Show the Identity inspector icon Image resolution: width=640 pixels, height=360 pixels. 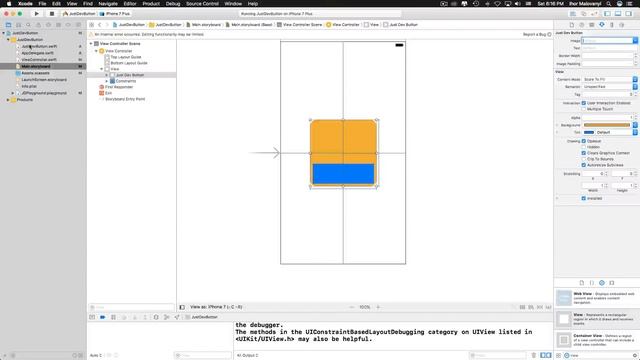click(x=592, y=25)
